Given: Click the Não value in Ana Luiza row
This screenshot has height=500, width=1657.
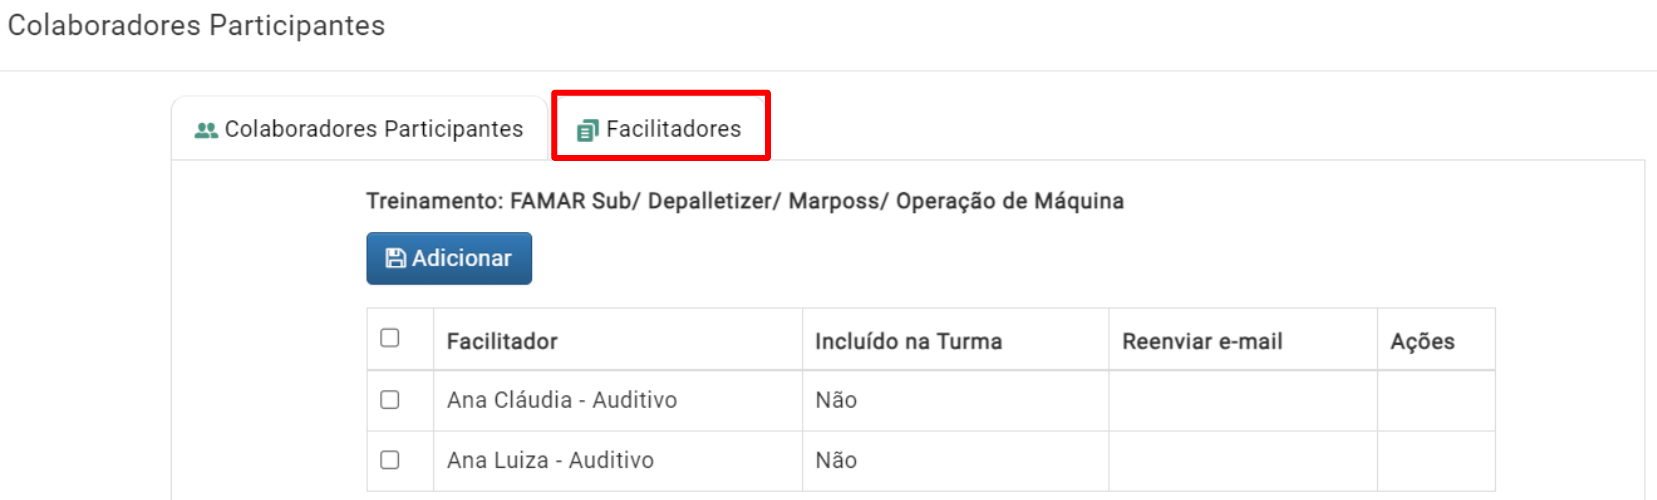Looking at the screenshot, I should (836, 460).
